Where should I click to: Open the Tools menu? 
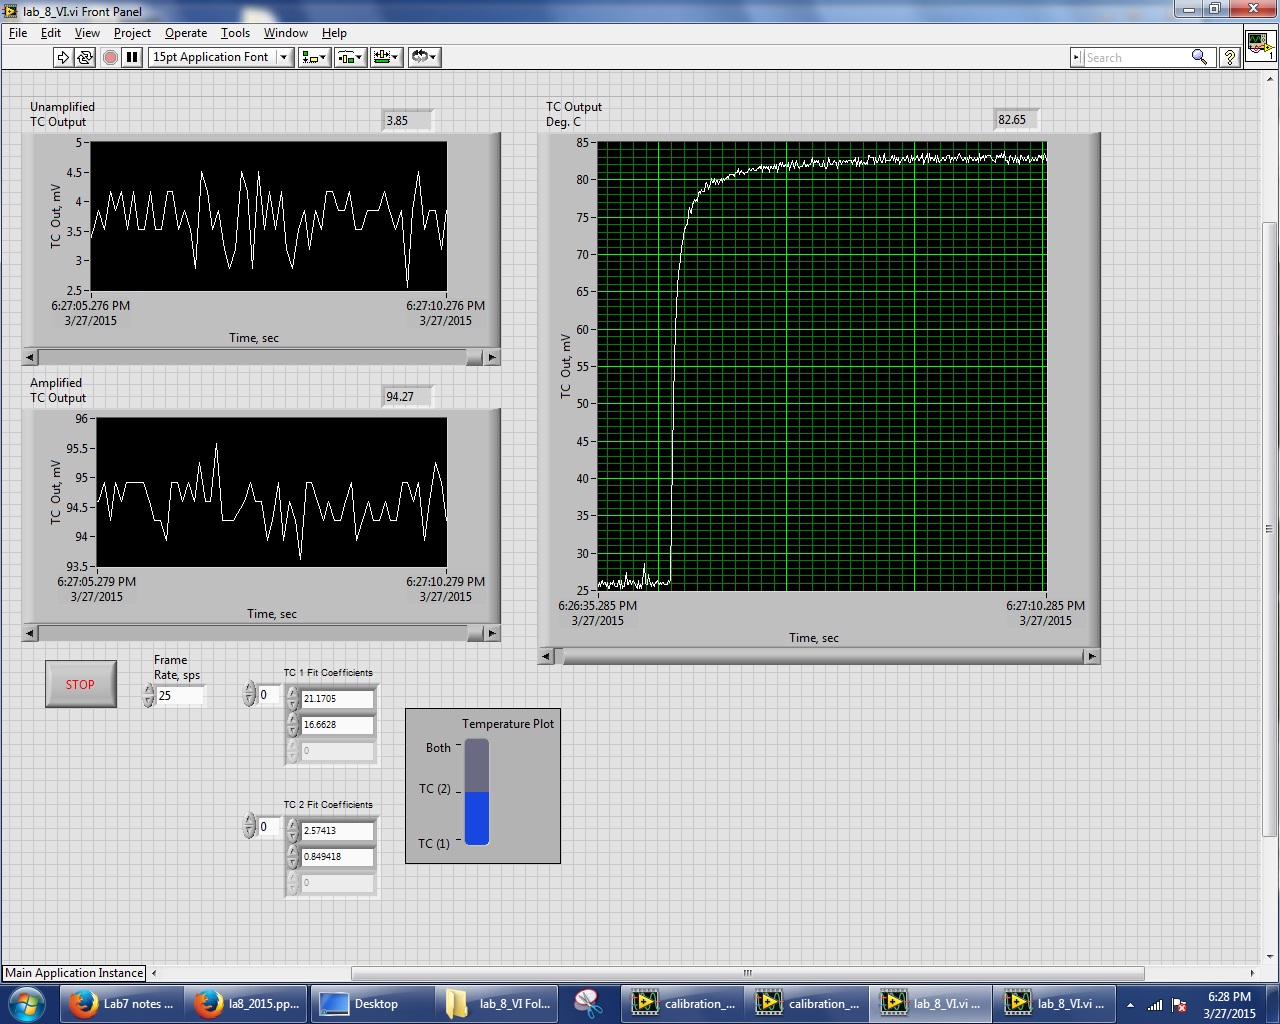pyautogui.click(x=235, y=33)
